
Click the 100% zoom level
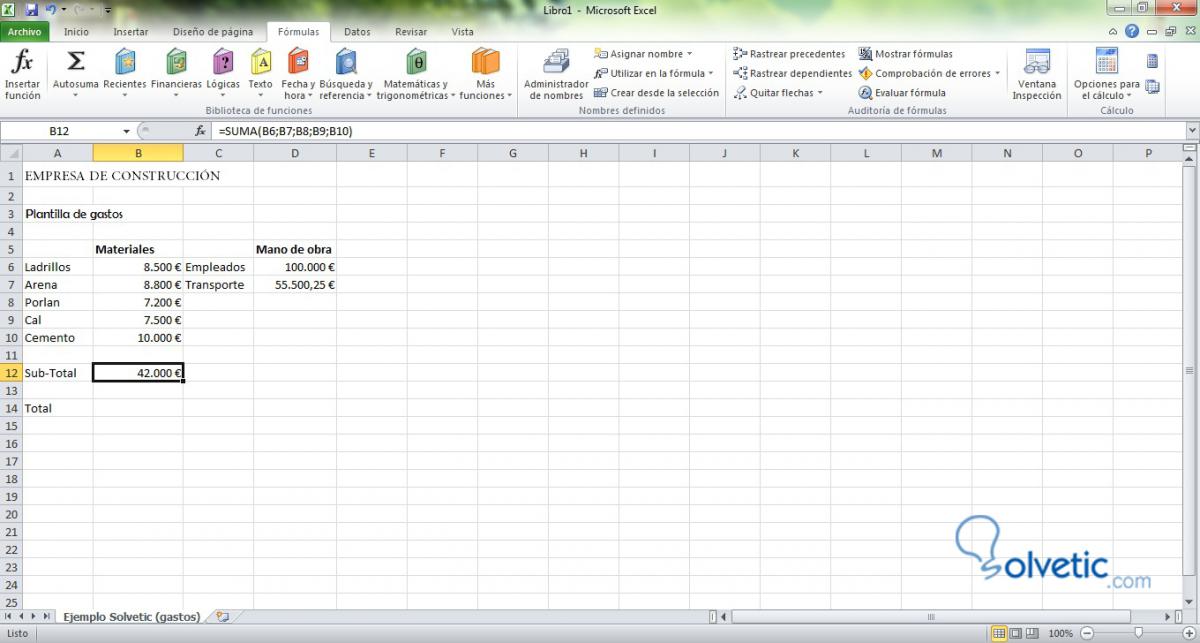[1060, 633]
